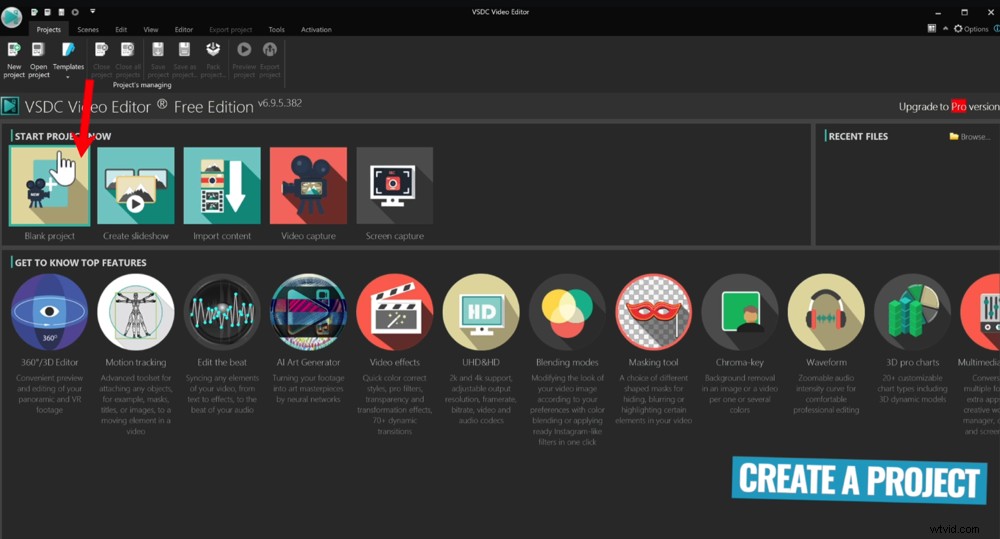Click the Video capture camera tile

point(309,186)
